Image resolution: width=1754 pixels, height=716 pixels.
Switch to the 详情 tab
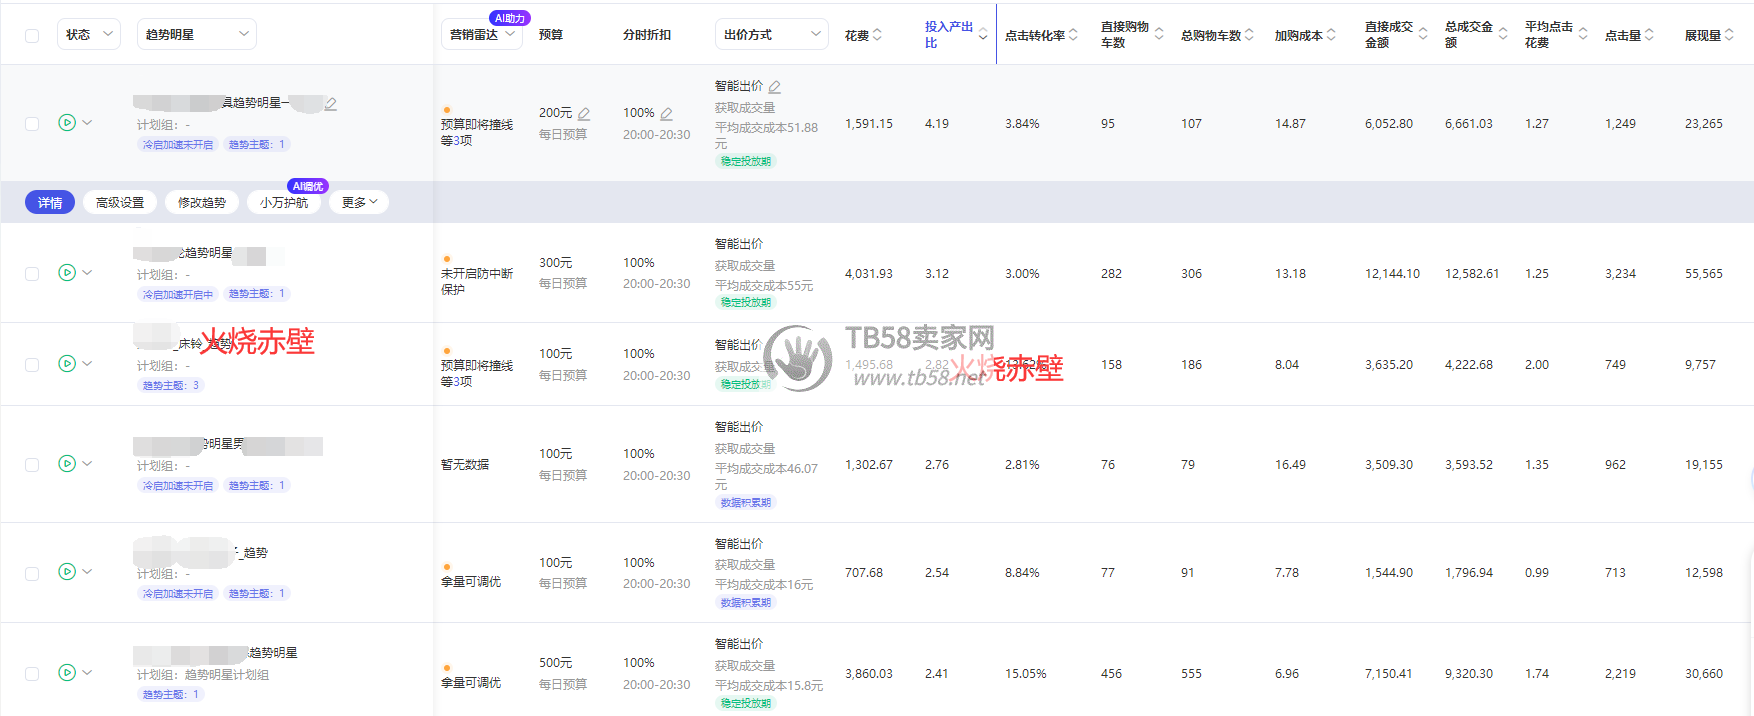coord(50,203)
